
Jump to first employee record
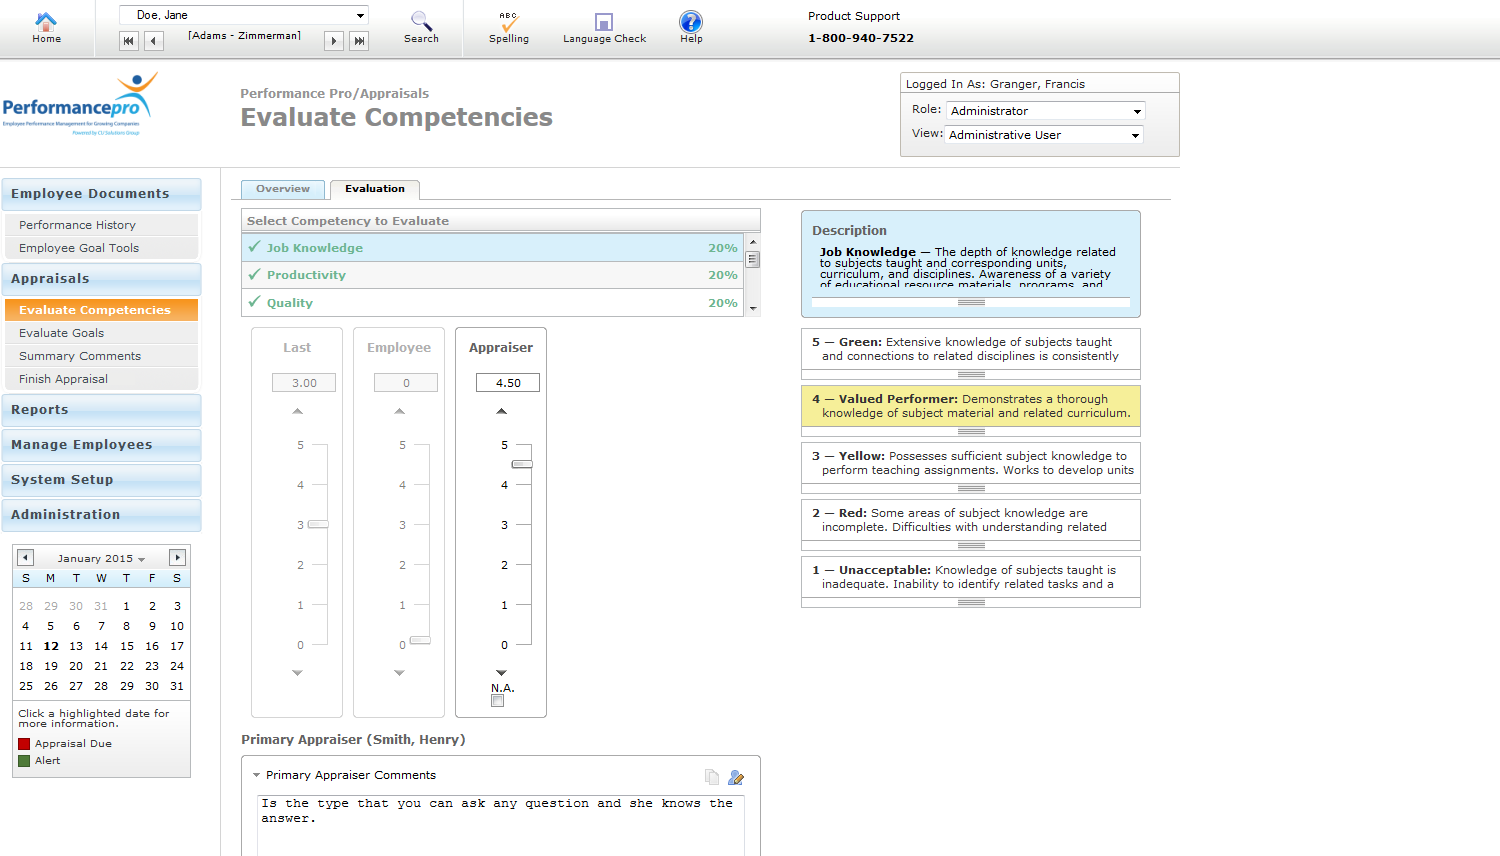click(x=128, y=41)
